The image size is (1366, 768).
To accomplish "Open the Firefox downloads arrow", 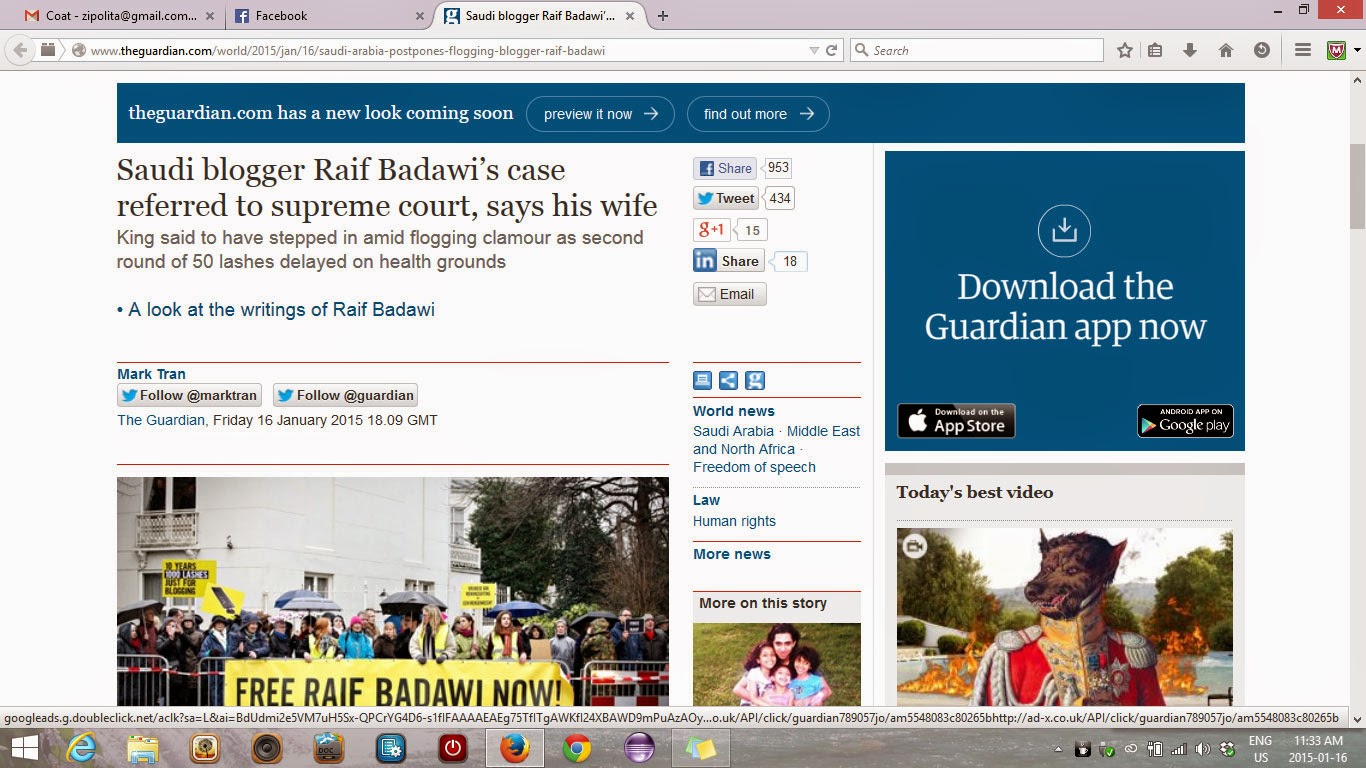I will tap(1190, 50).
